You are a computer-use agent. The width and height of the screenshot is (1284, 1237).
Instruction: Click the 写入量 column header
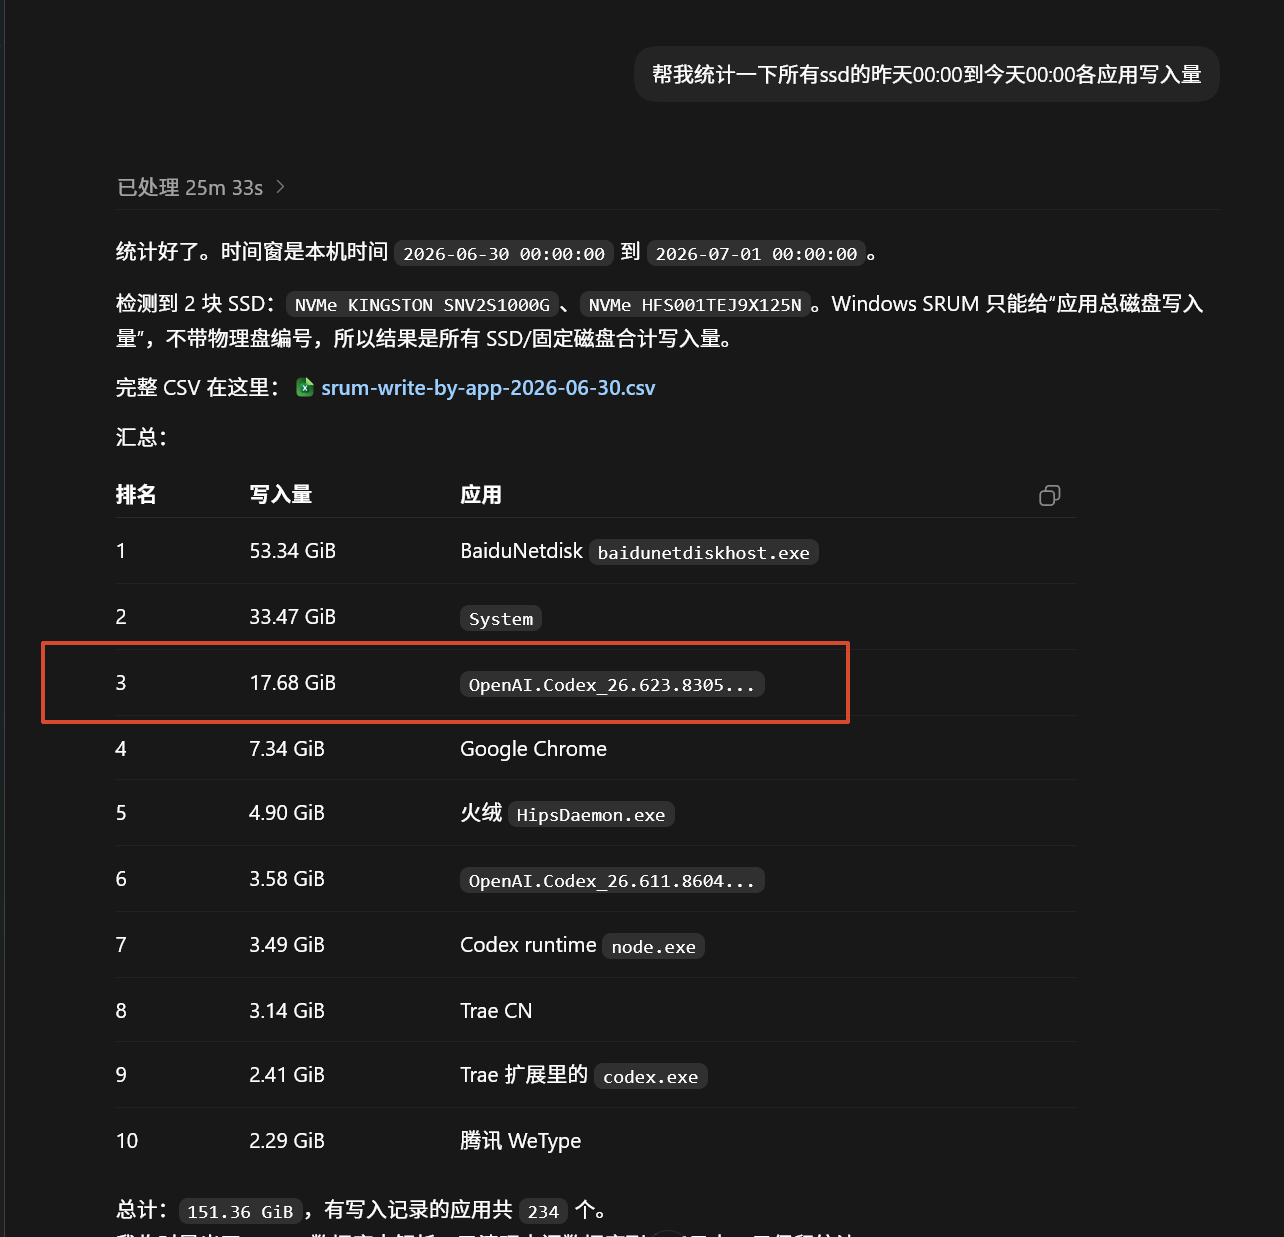281,495
